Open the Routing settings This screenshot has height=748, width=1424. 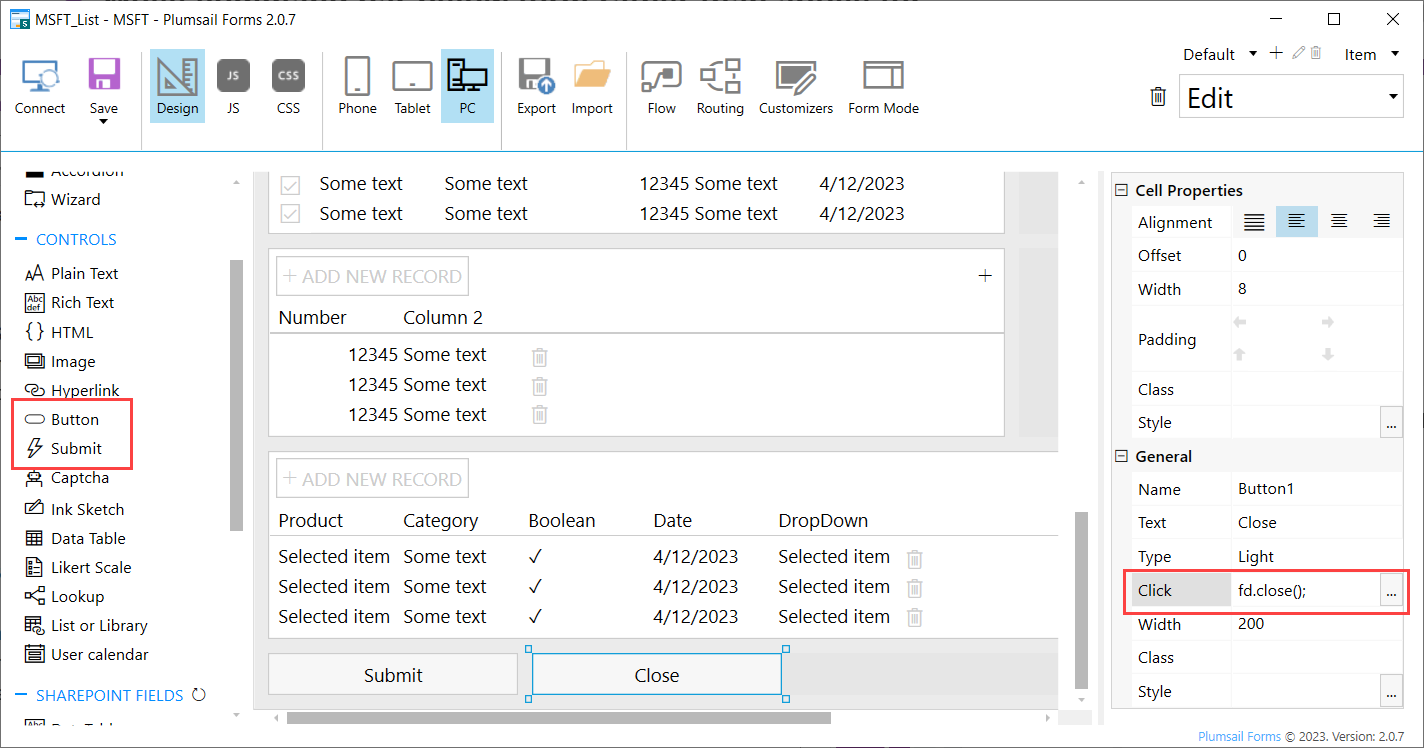[720, 86]
